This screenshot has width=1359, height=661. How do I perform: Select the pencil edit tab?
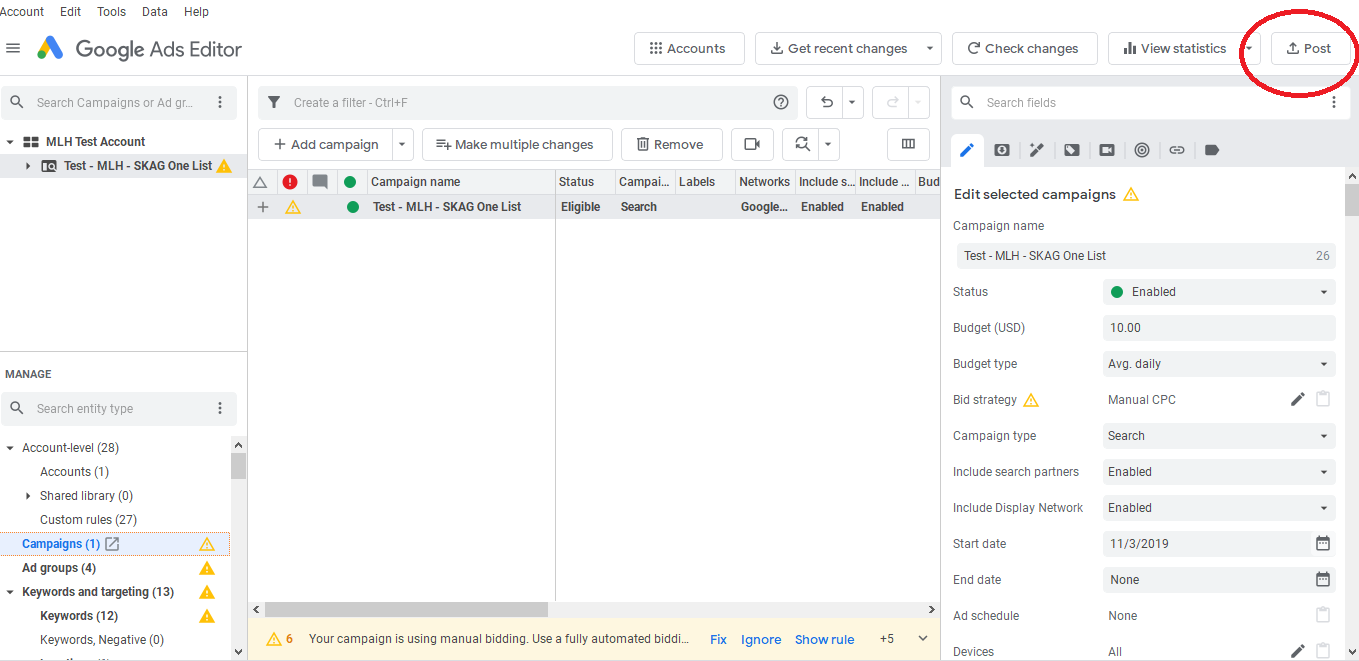tap(967, 150)
